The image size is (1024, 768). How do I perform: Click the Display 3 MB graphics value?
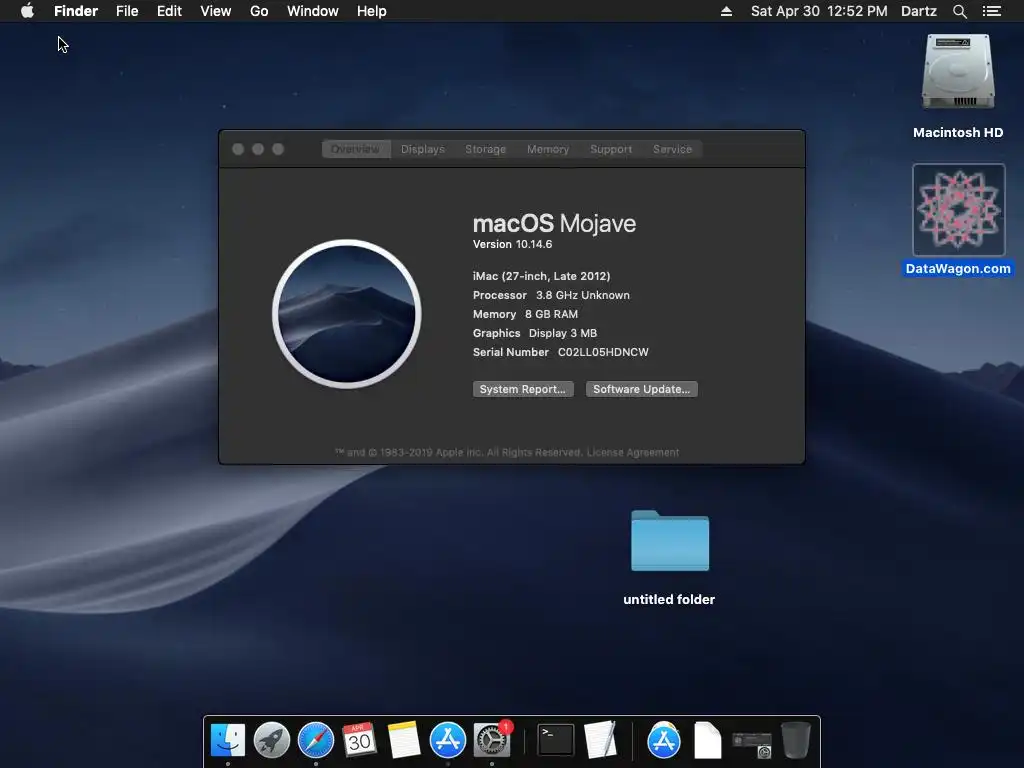(563, 333)
